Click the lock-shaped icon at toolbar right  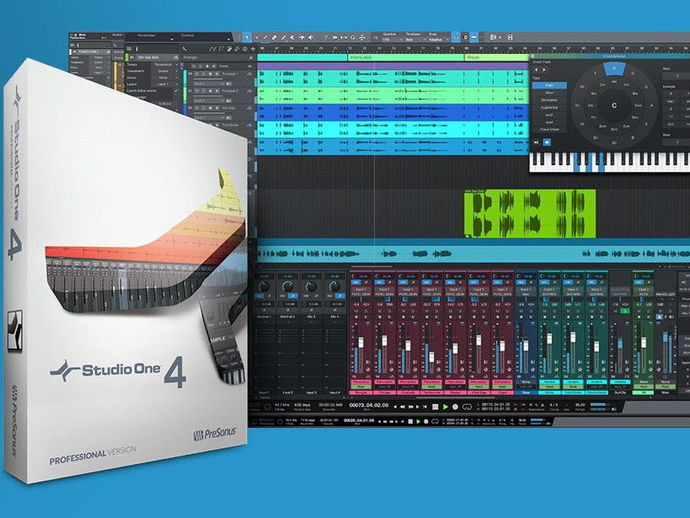[510, 37]
